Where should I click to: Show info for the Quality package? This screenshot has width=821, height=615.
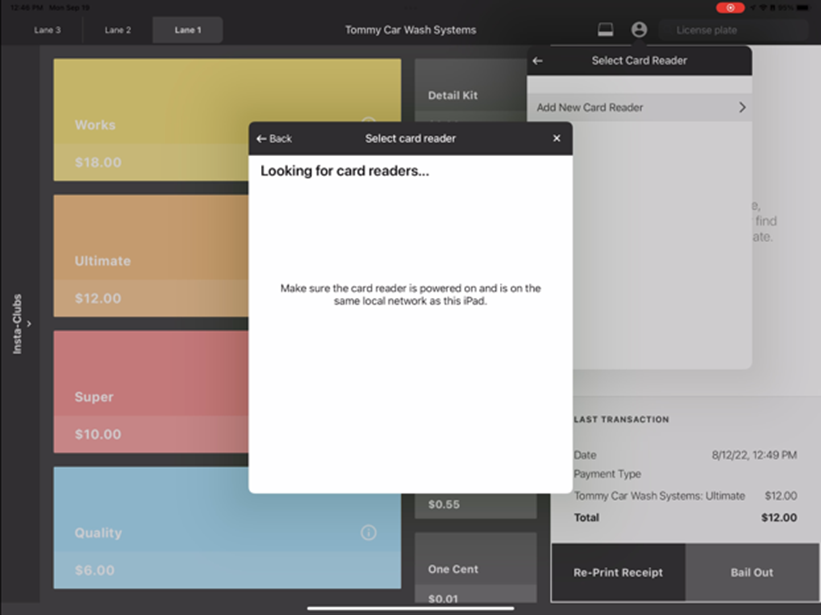tap(369, 533)
